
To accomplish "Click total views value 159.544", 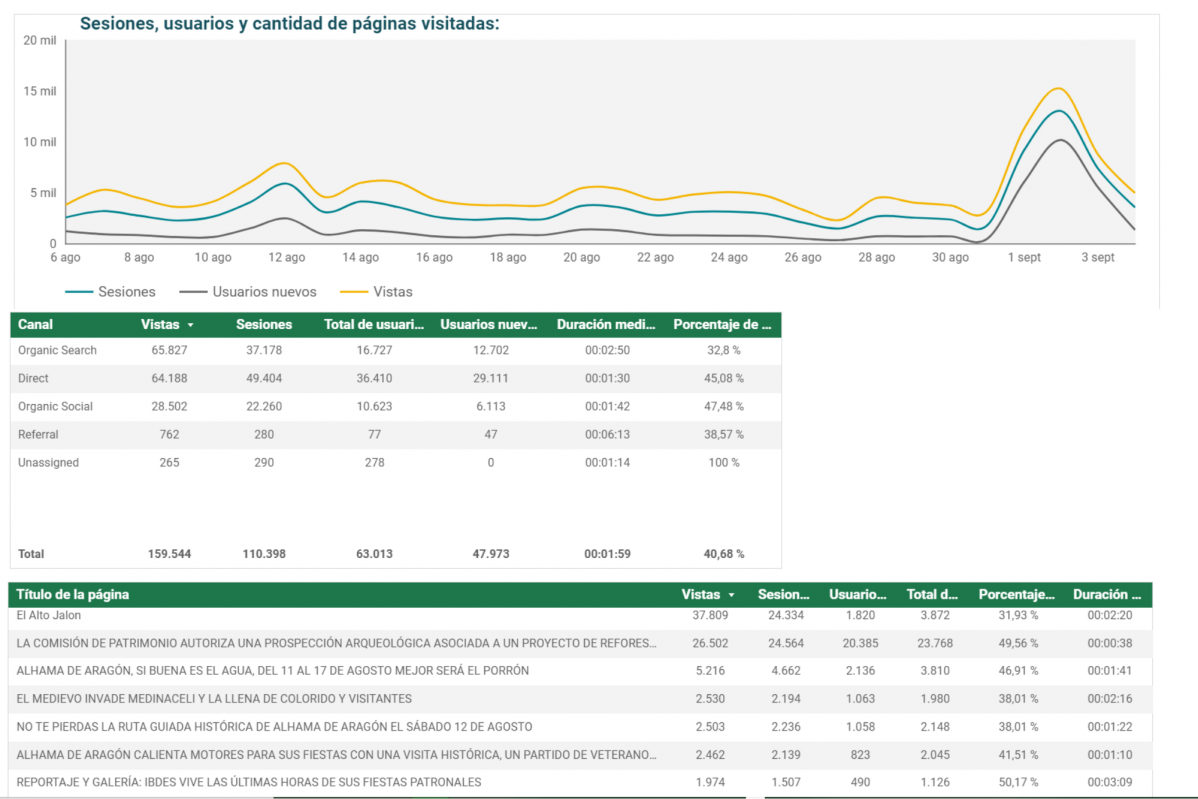I will tap(169, 554).
